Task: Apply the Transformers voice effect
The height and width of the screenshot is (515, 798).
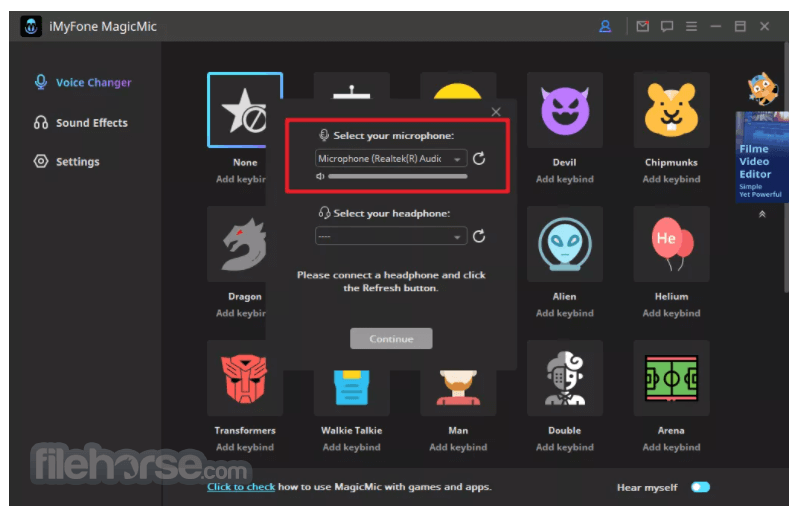Action: [244, 378]
